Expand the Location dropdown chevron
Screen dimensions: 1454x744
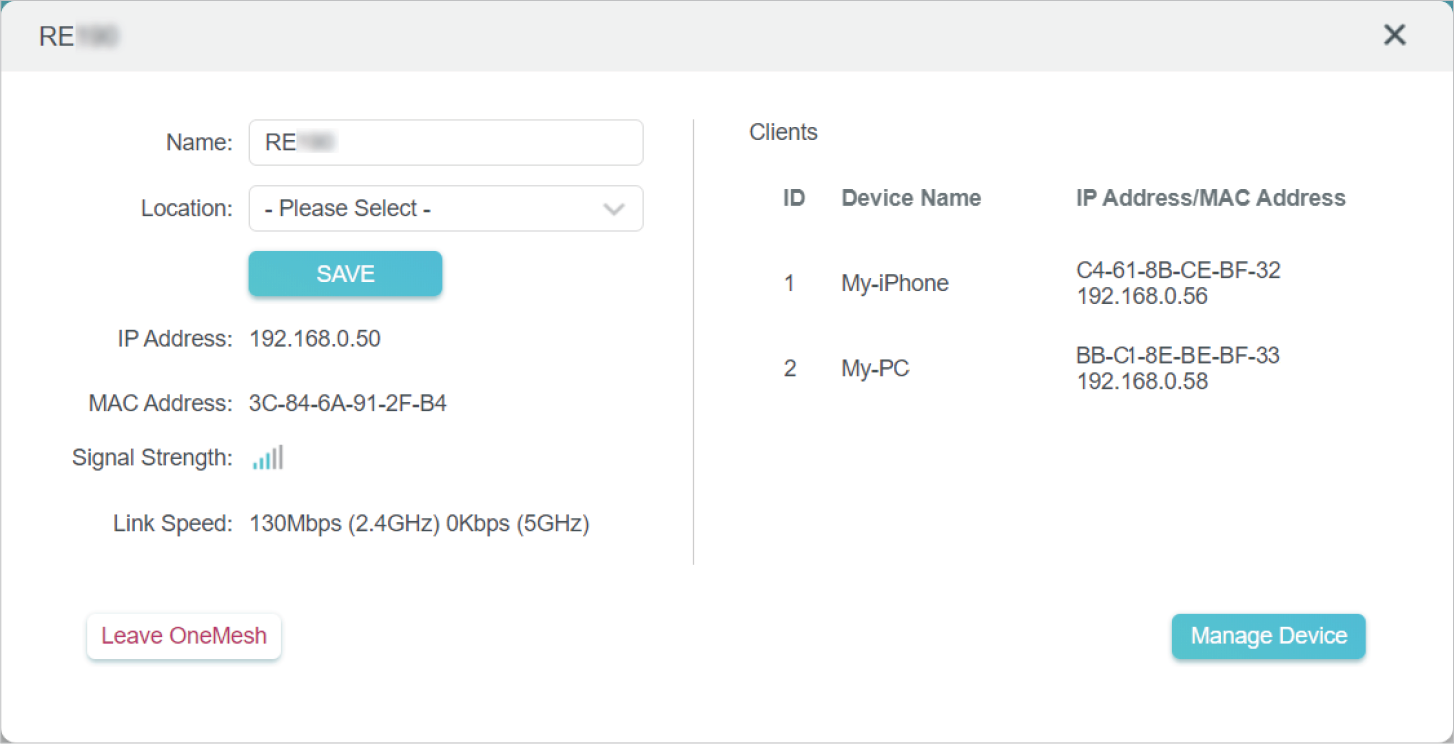(x=614, y=209)
